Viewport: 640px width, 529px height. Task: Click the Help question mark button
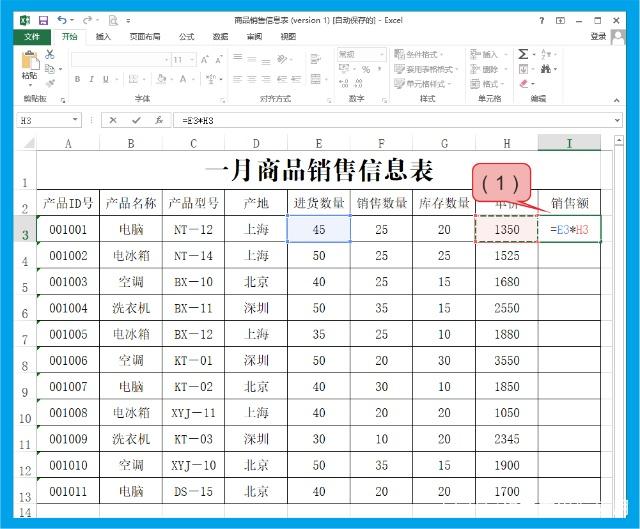542,20
